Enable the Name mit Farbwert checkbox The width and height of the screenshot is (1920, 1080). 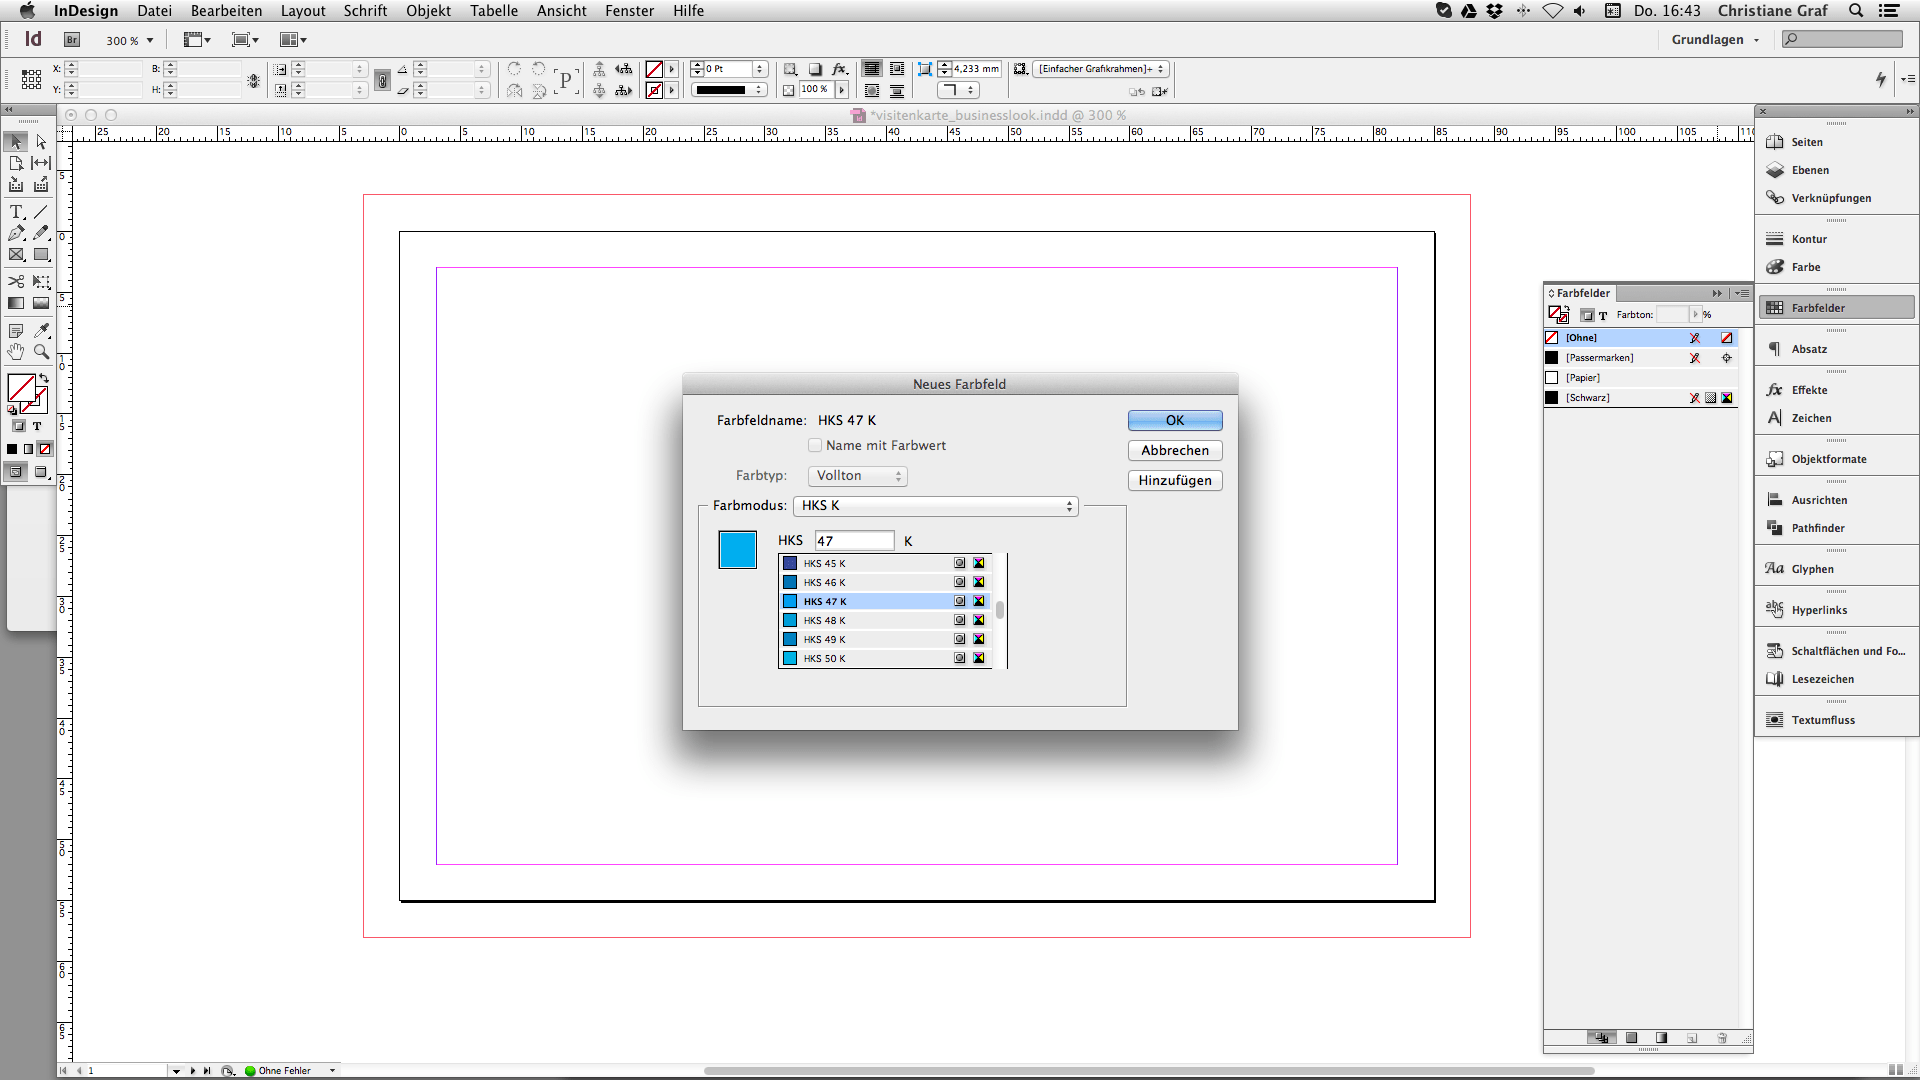coord(815,446)
